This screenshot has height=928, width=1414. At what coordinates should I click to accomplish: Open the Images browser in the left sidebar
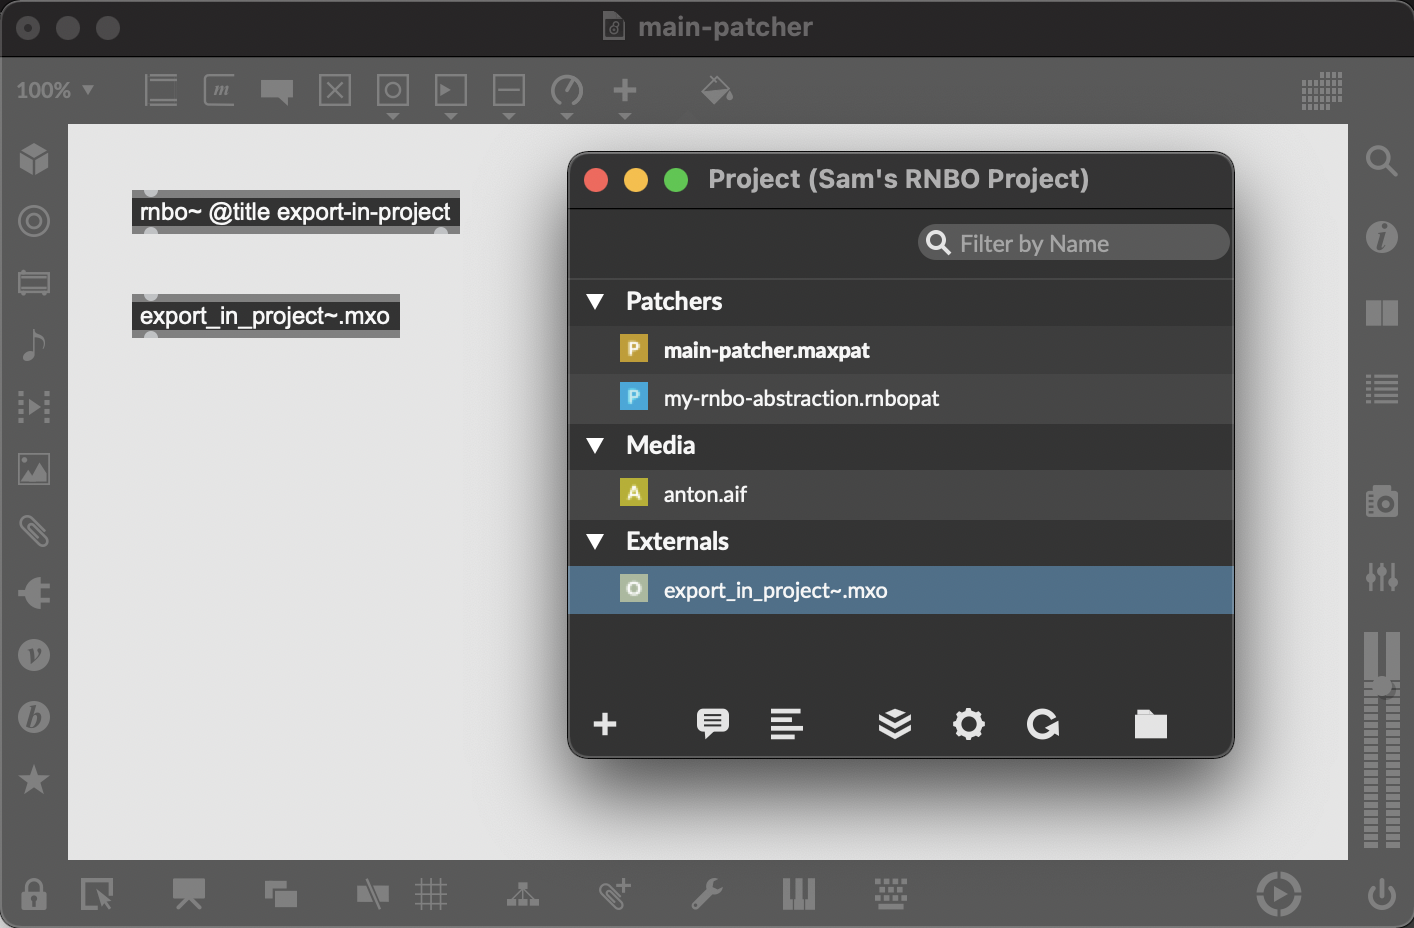click(x=34, y=469)
